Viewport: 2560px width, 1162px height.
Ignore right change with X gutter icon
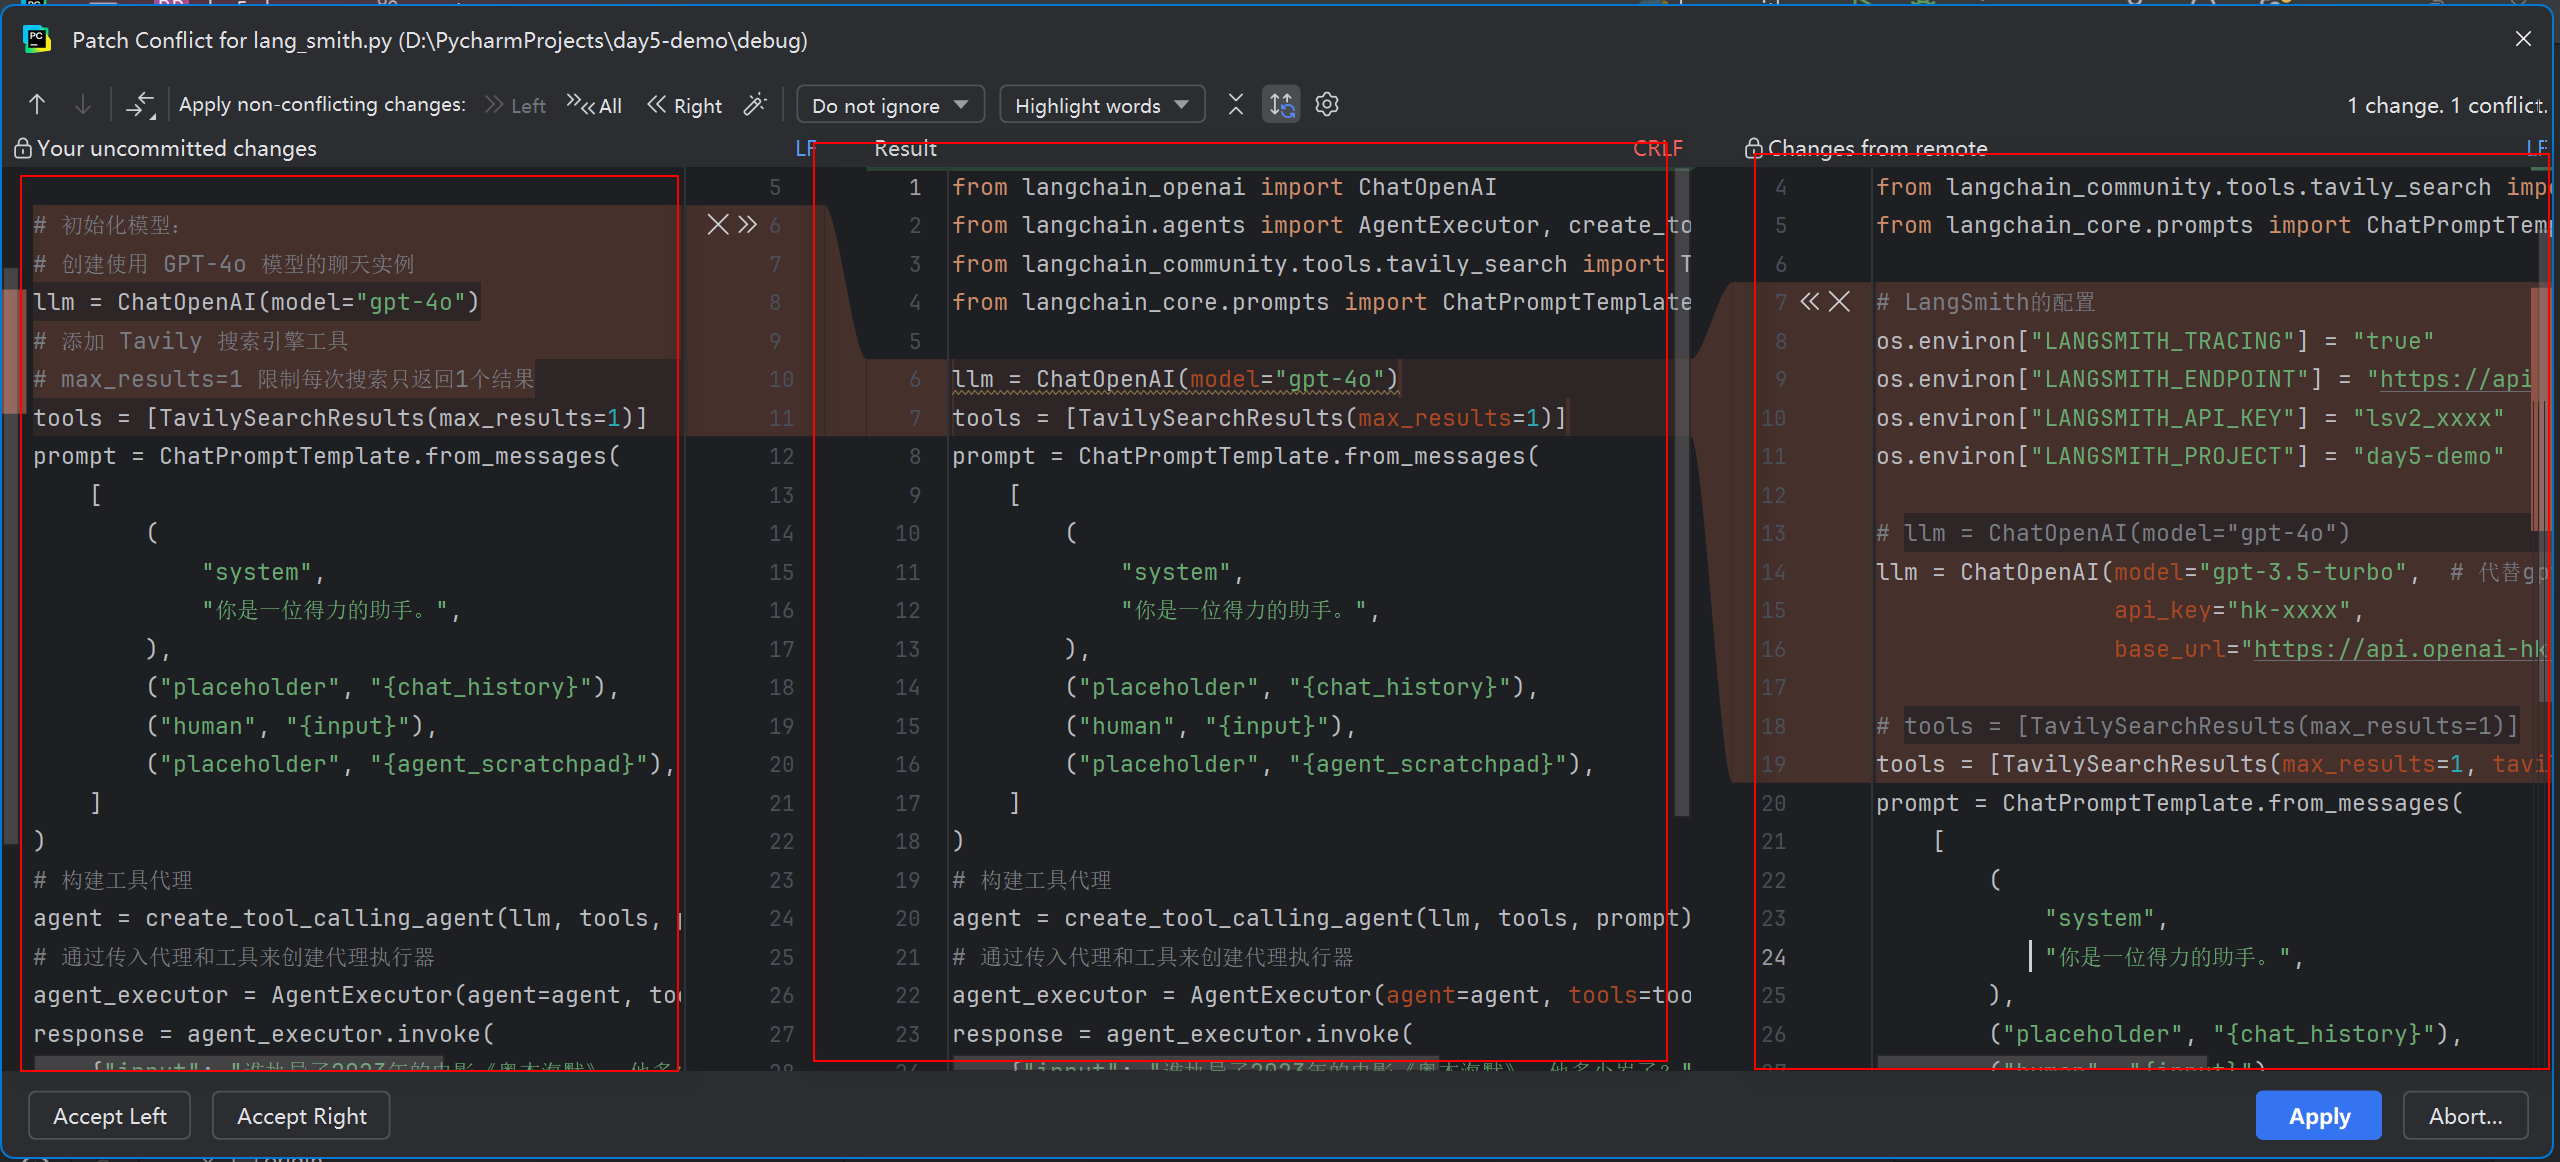click(1839, 301)
